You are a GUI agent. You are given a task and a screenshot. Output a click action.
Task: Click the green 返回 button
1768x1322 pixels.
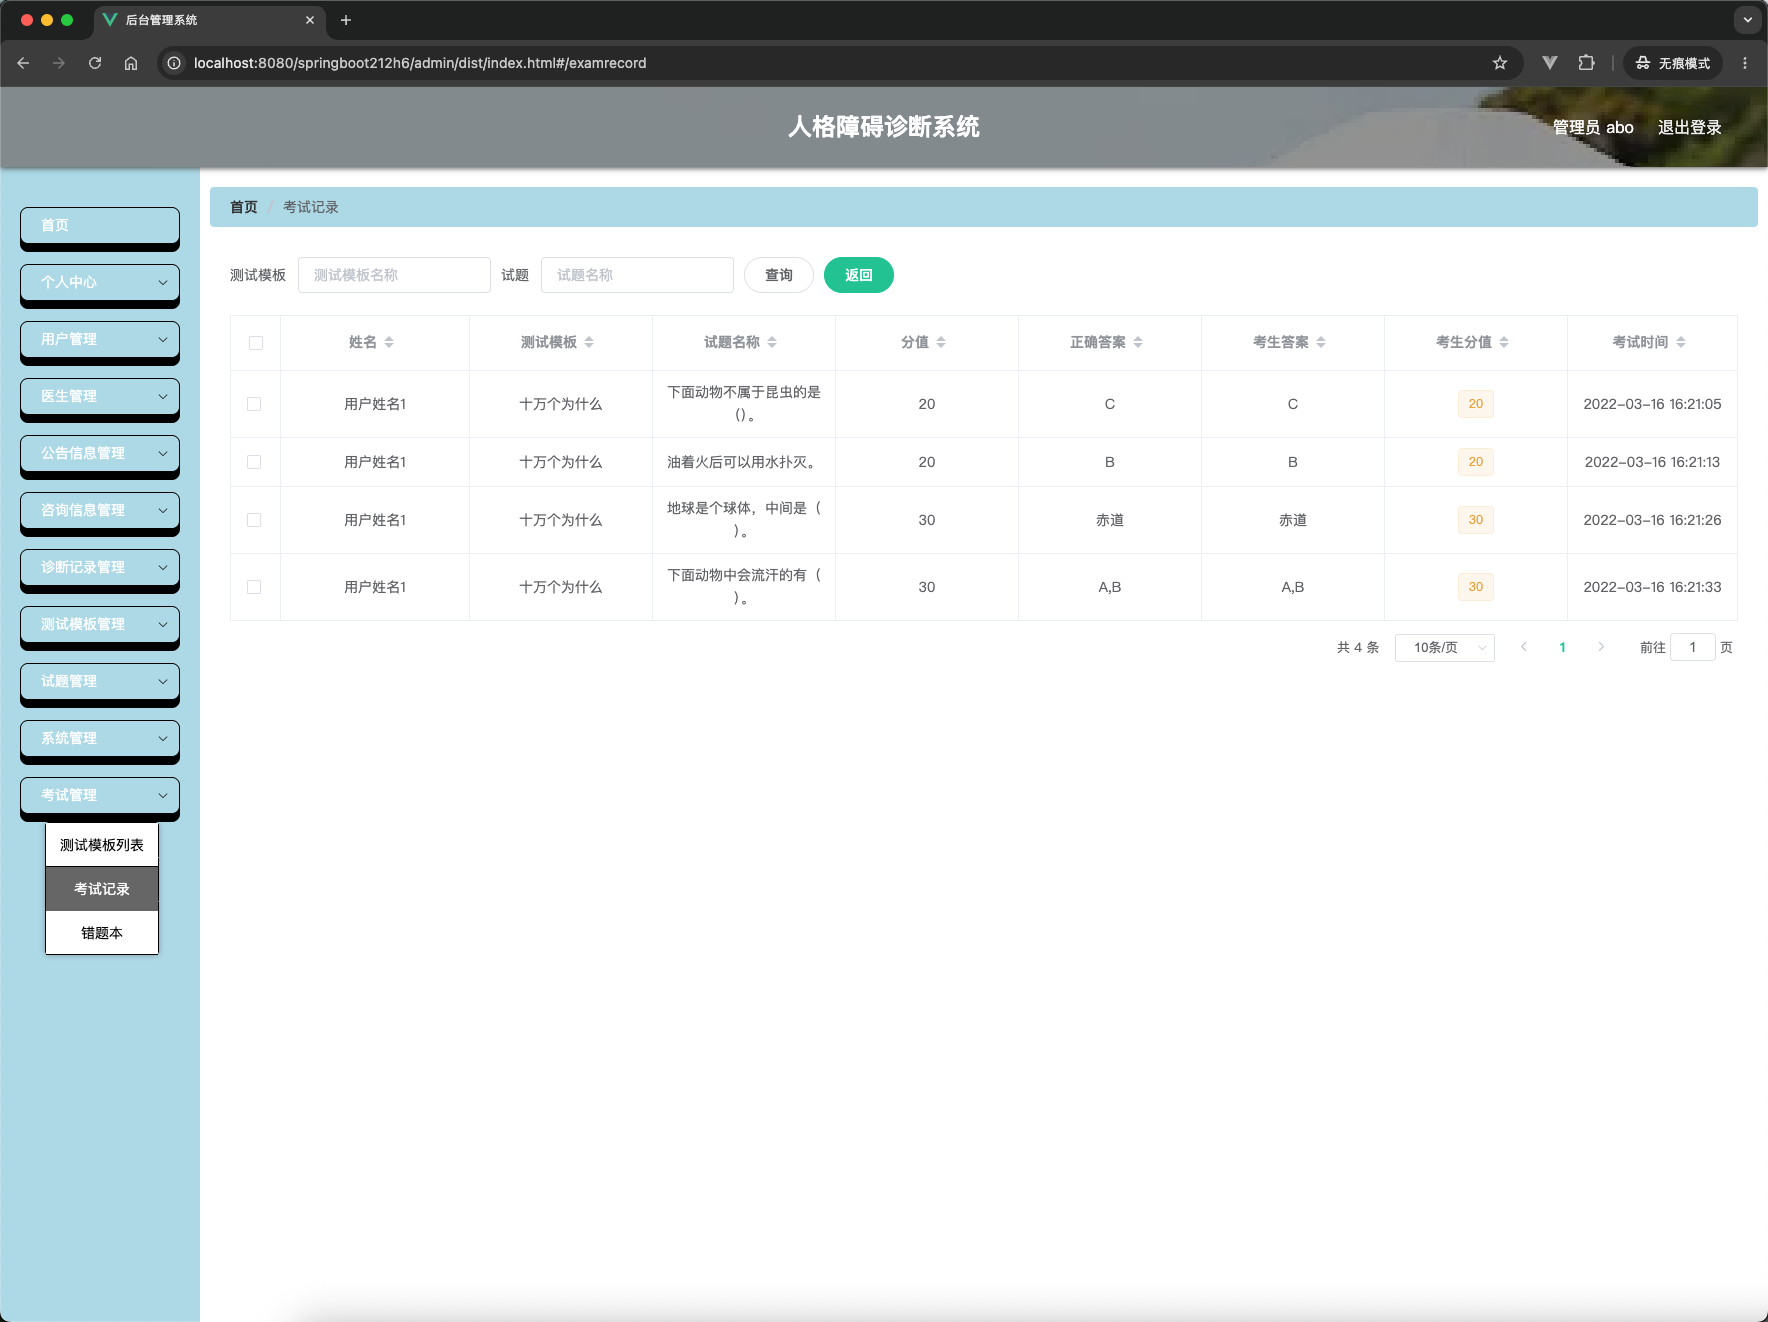859,275
